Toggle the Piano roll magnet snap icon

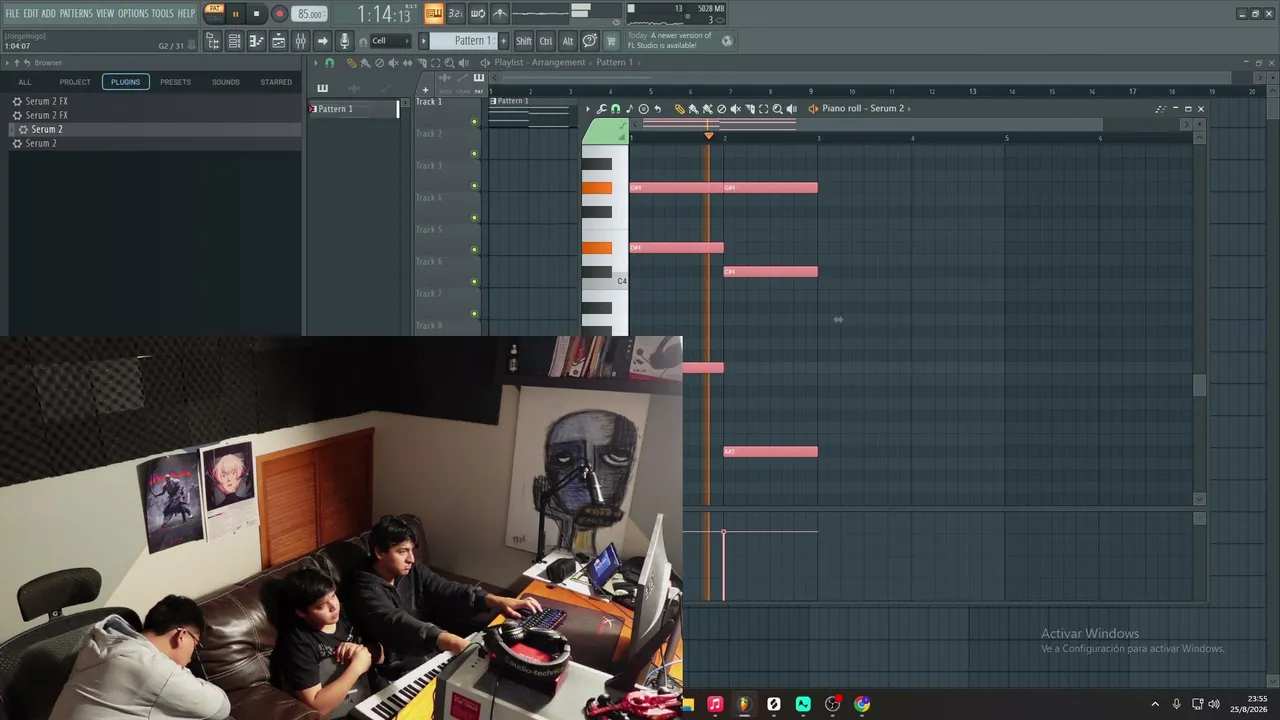click(615, 109)
